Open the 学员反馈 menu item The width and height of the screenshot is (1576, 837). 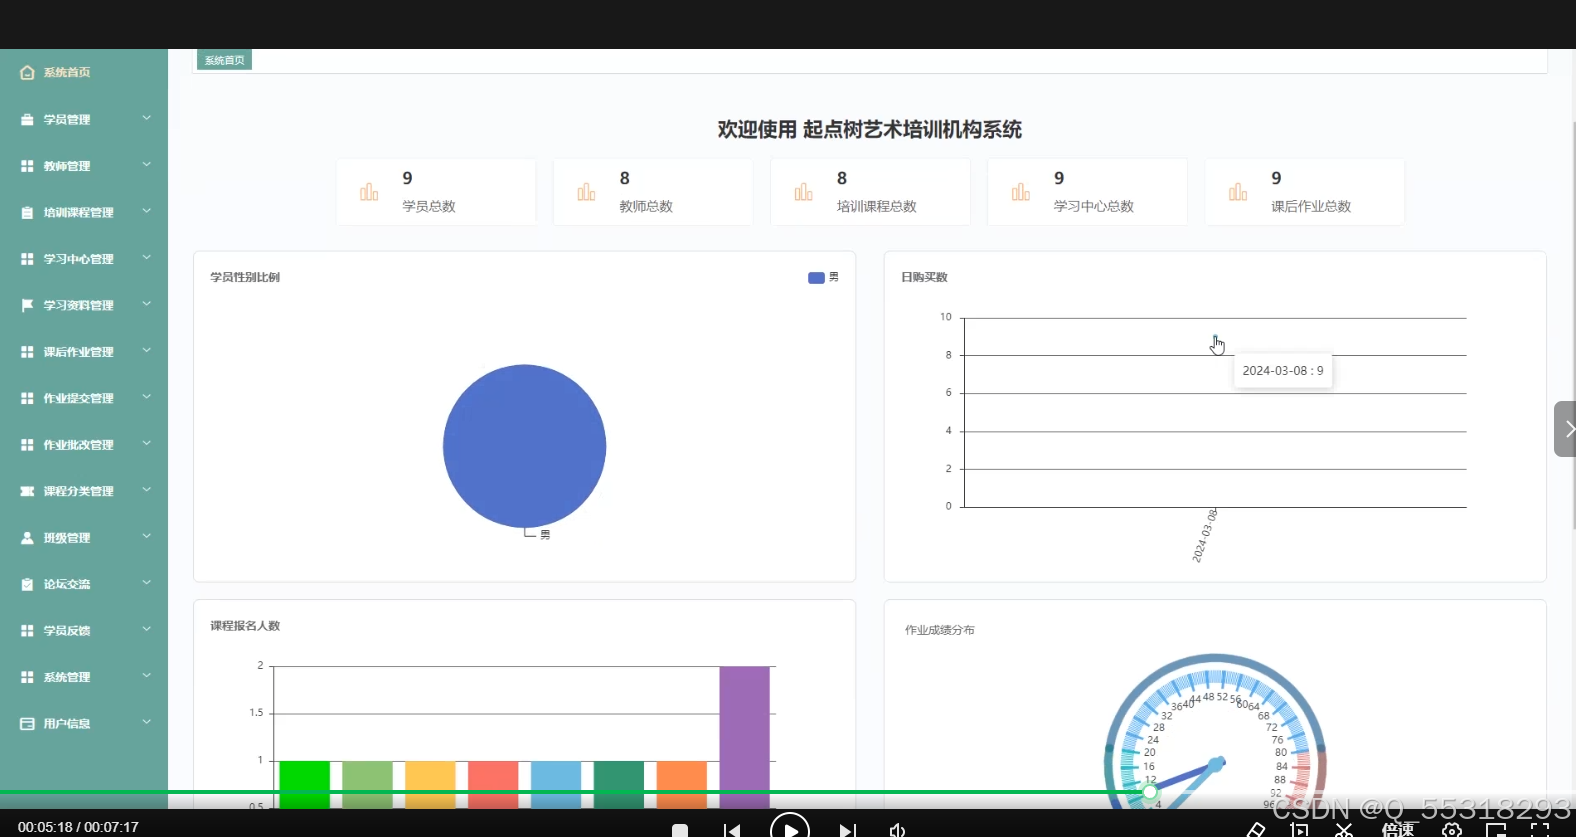click(84, 631)
